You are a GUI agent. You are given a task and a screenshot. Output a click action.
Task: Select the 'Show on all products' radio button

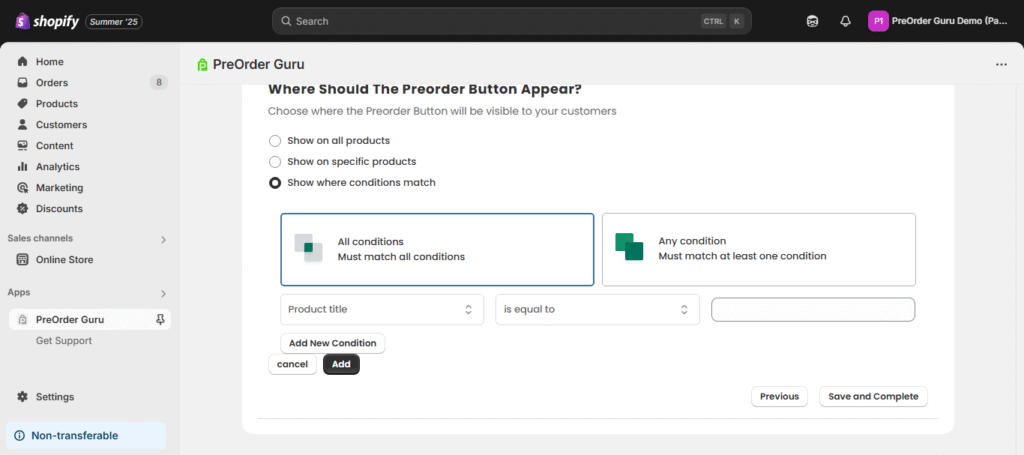[275, 141]
